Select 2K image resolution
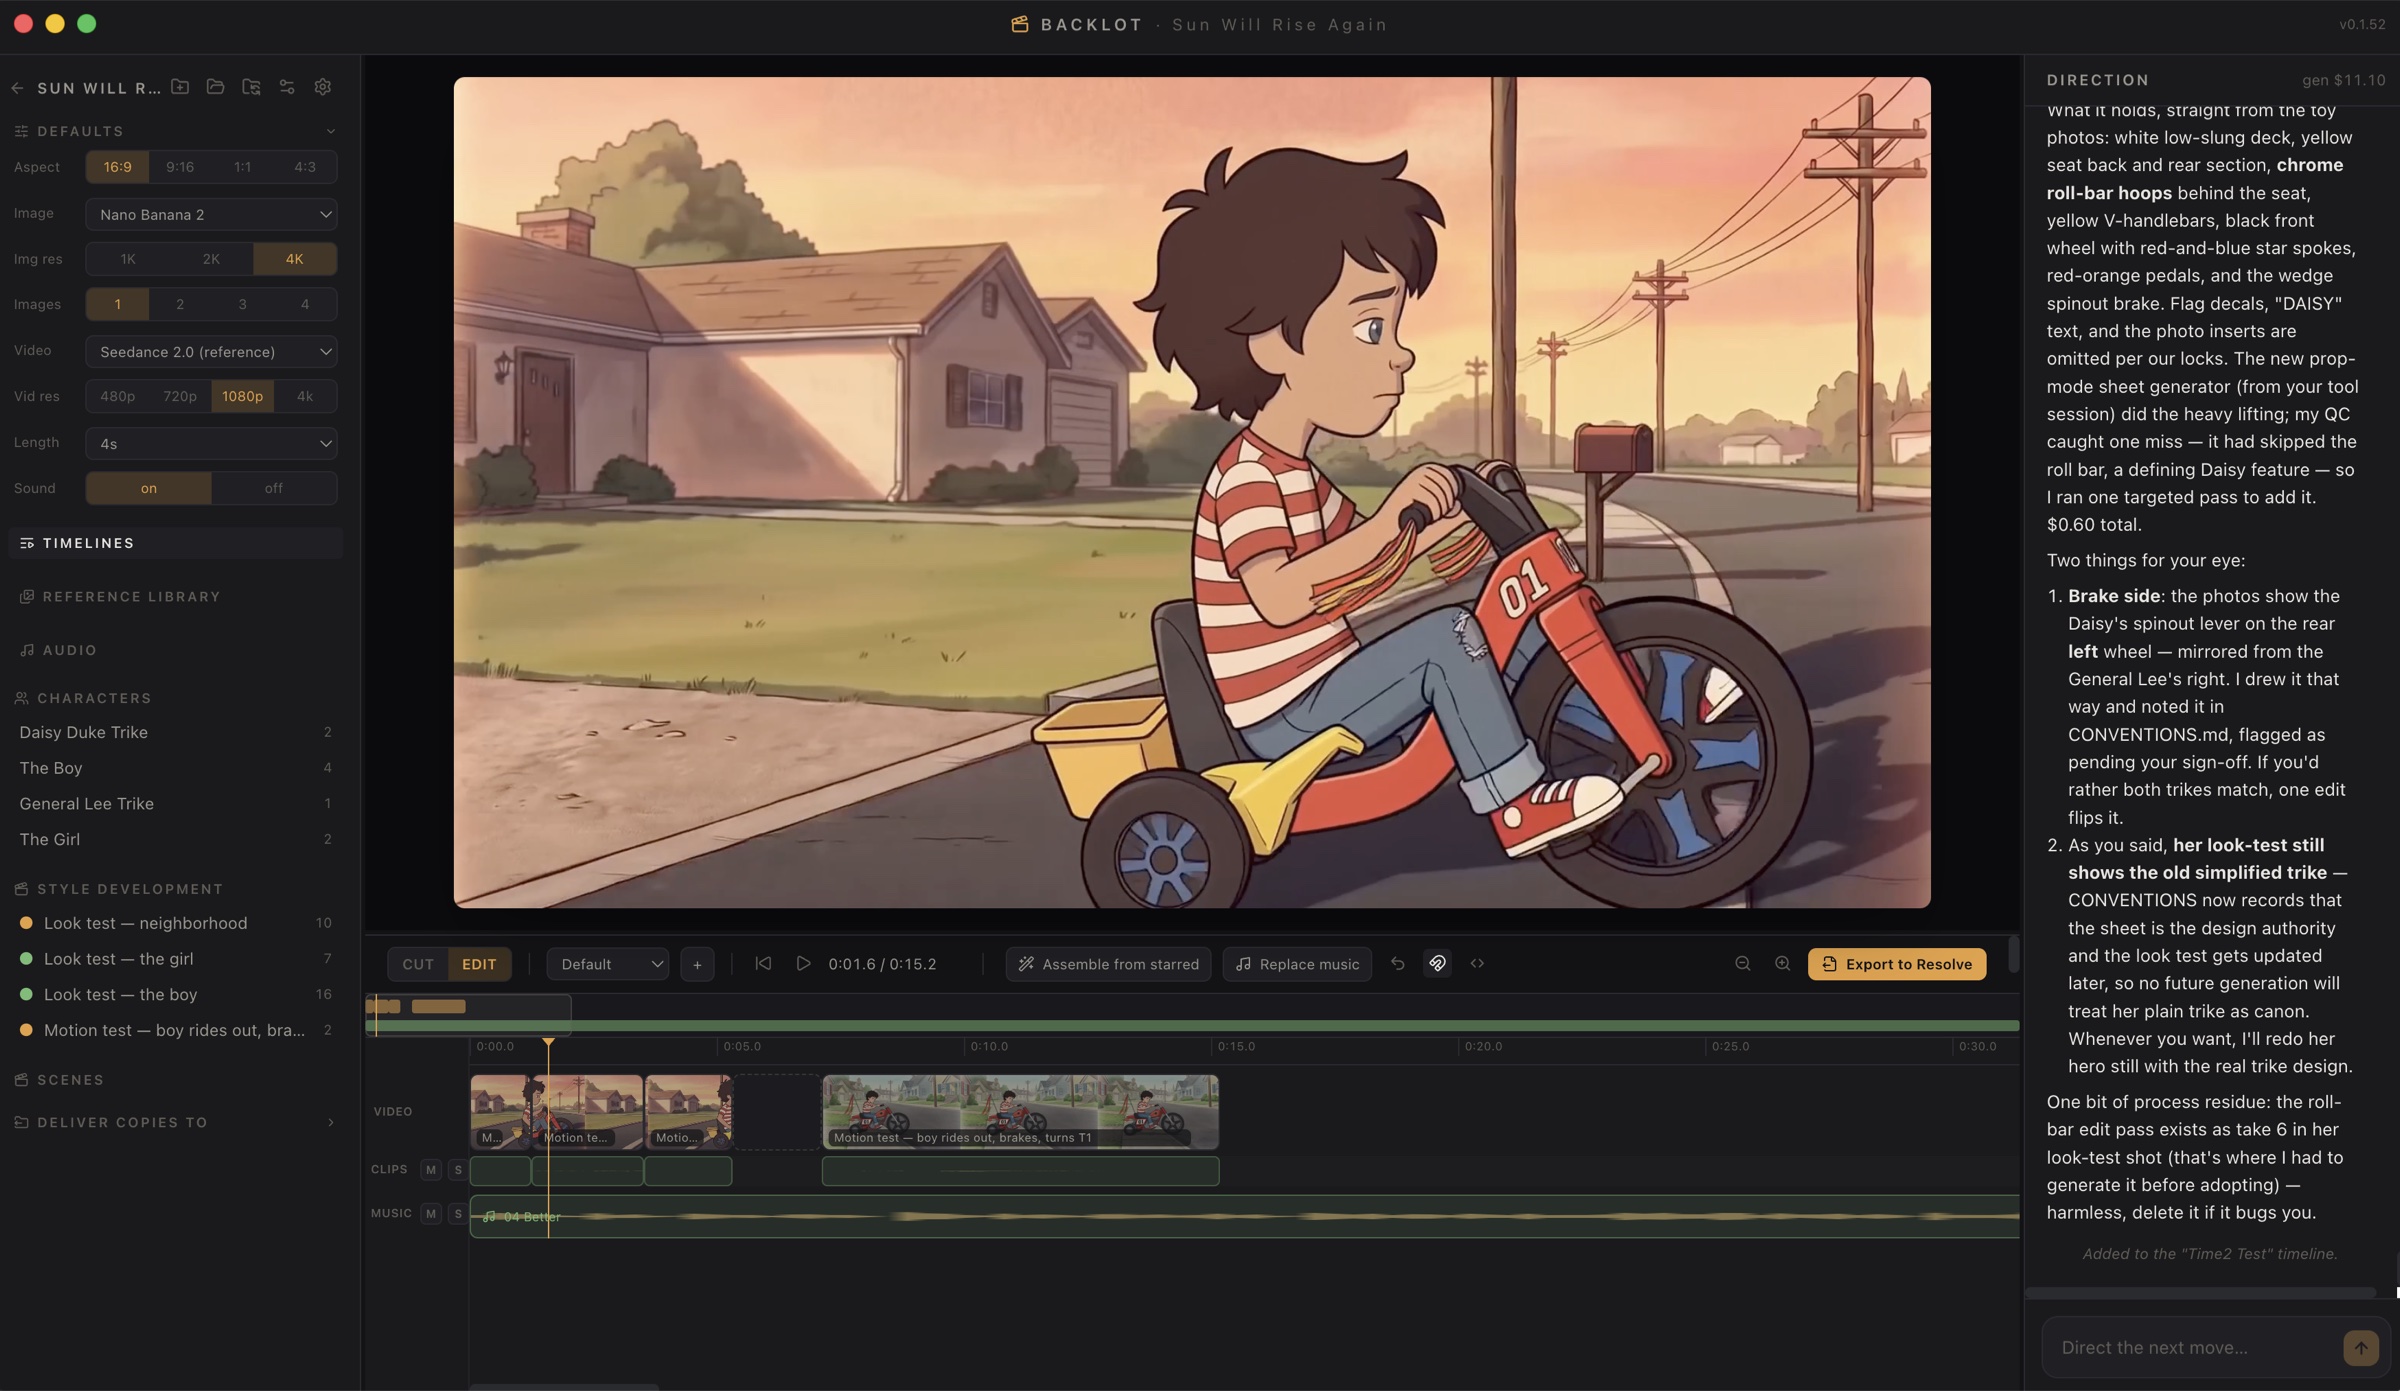Image resolution: width=2400 pixels, height=1391 pixels. point(211,259)
